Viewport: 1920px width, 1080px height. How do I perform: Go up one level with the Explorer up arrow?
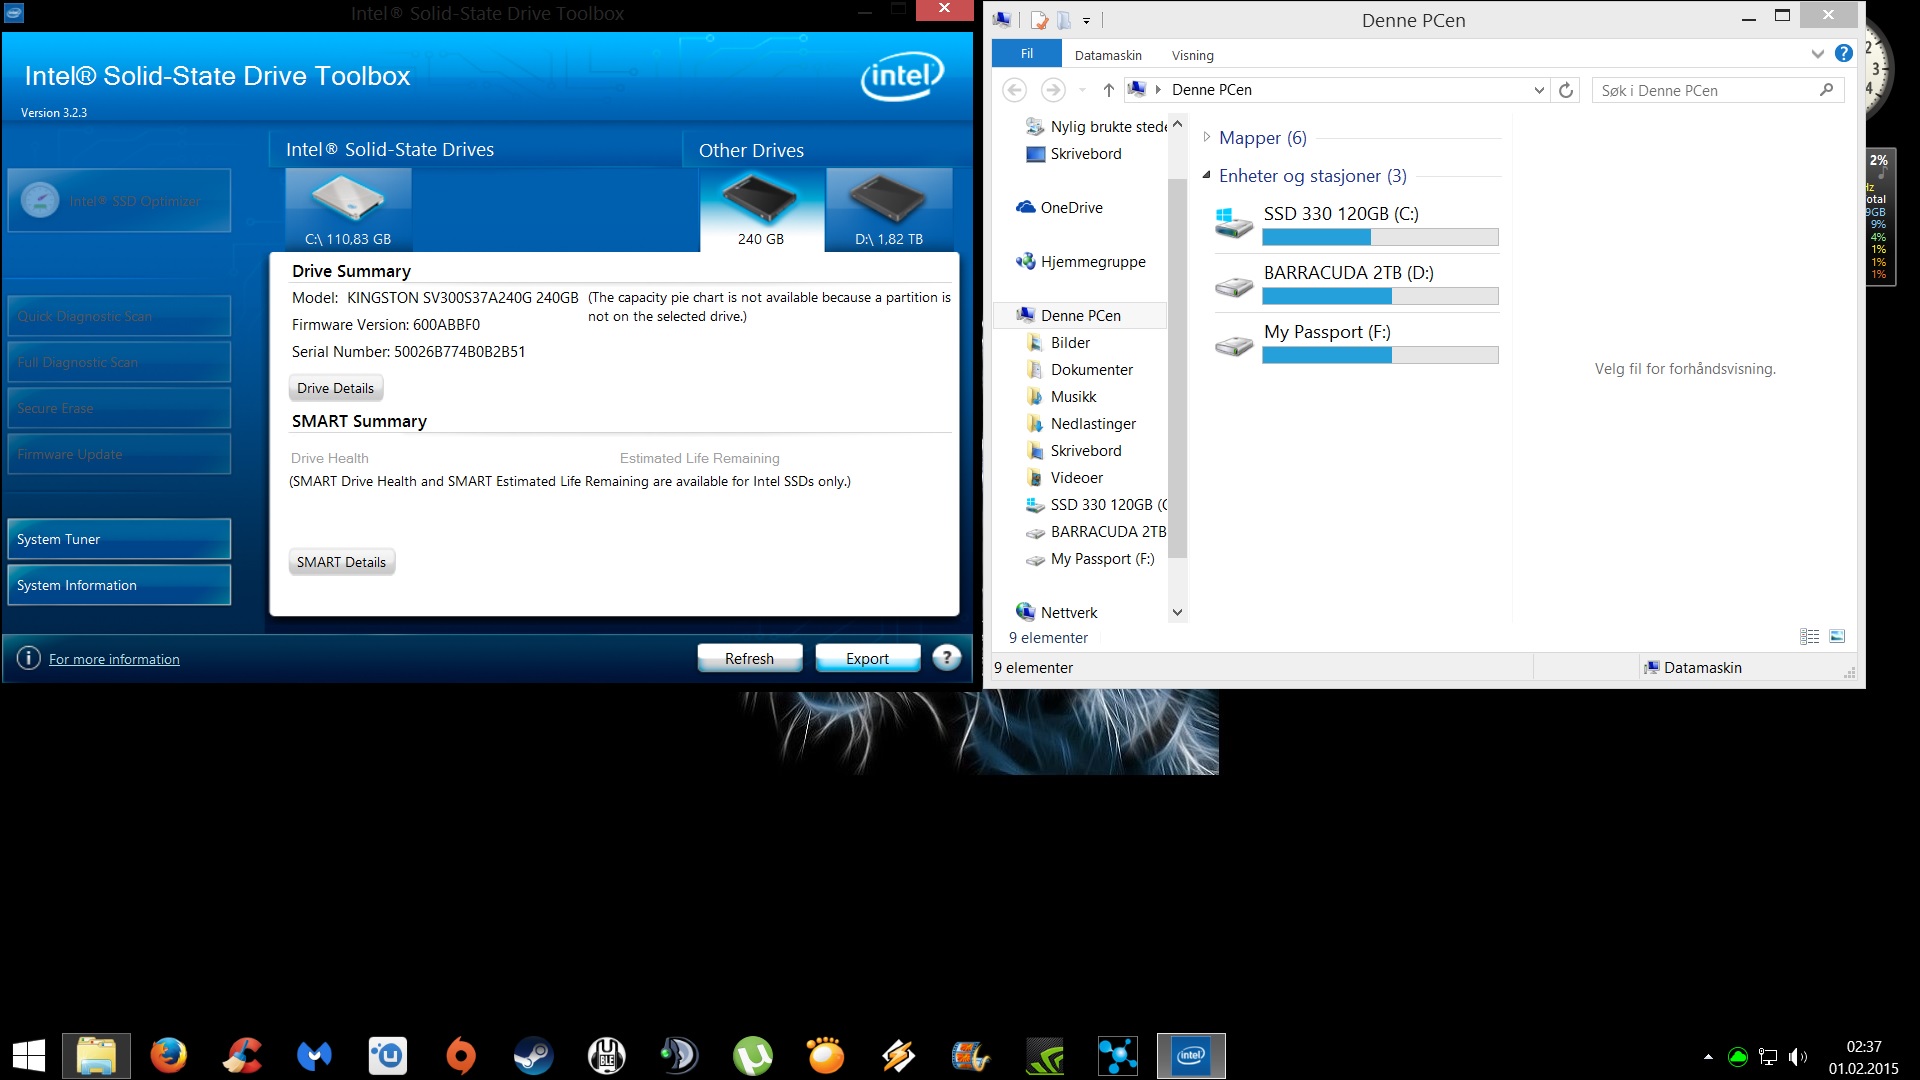pyautogui.click(x=1108, y=90)
